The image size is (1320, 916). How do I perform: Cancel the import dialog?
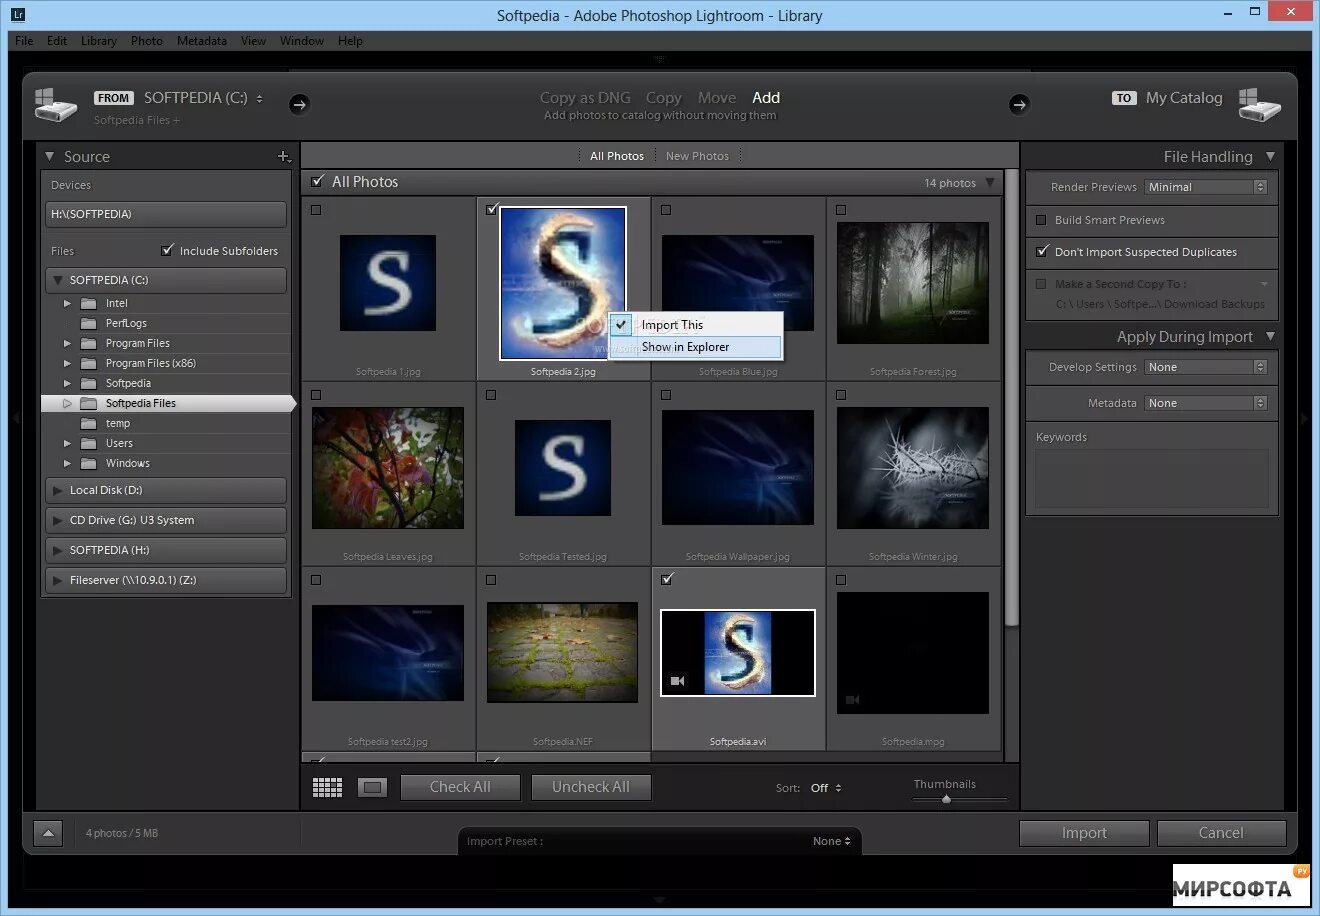(1221, 833)
